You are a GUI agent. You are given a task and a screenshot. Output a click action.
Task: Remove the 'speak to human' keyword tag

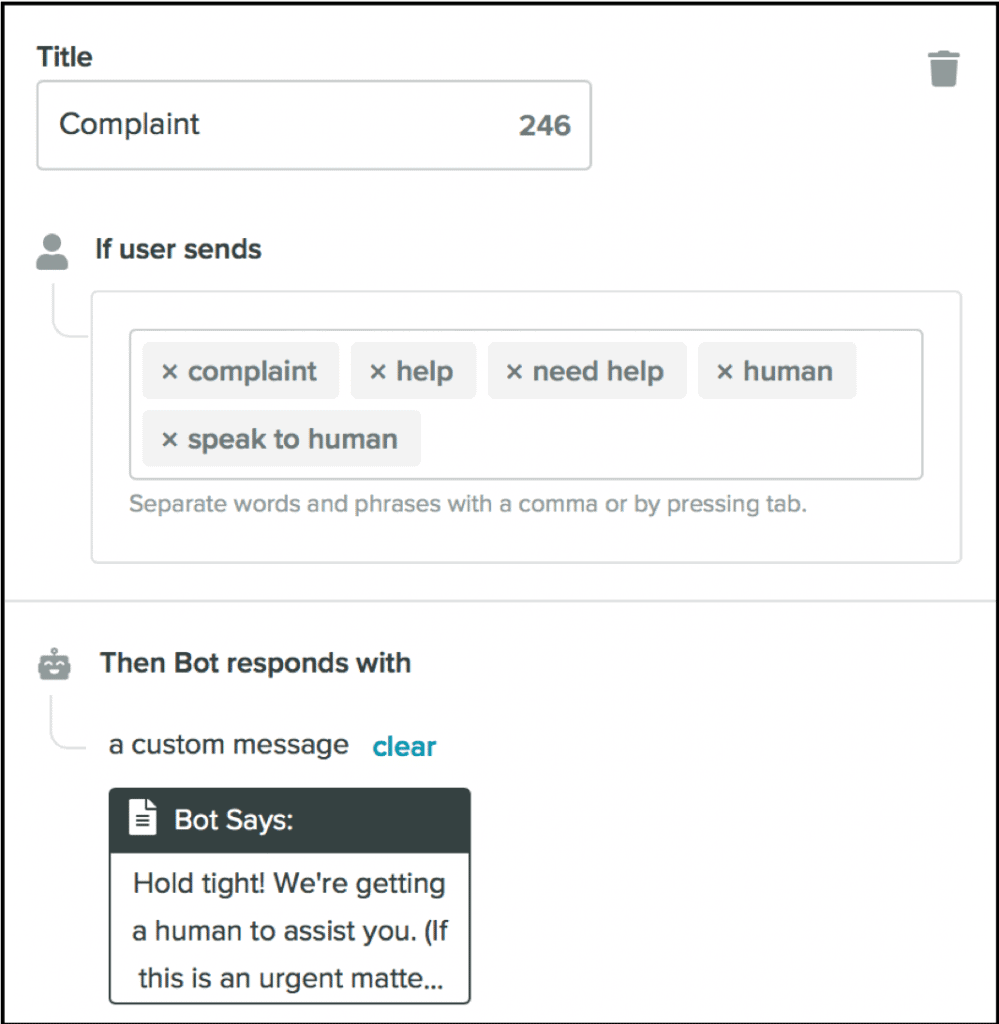[x=170, y=439]
